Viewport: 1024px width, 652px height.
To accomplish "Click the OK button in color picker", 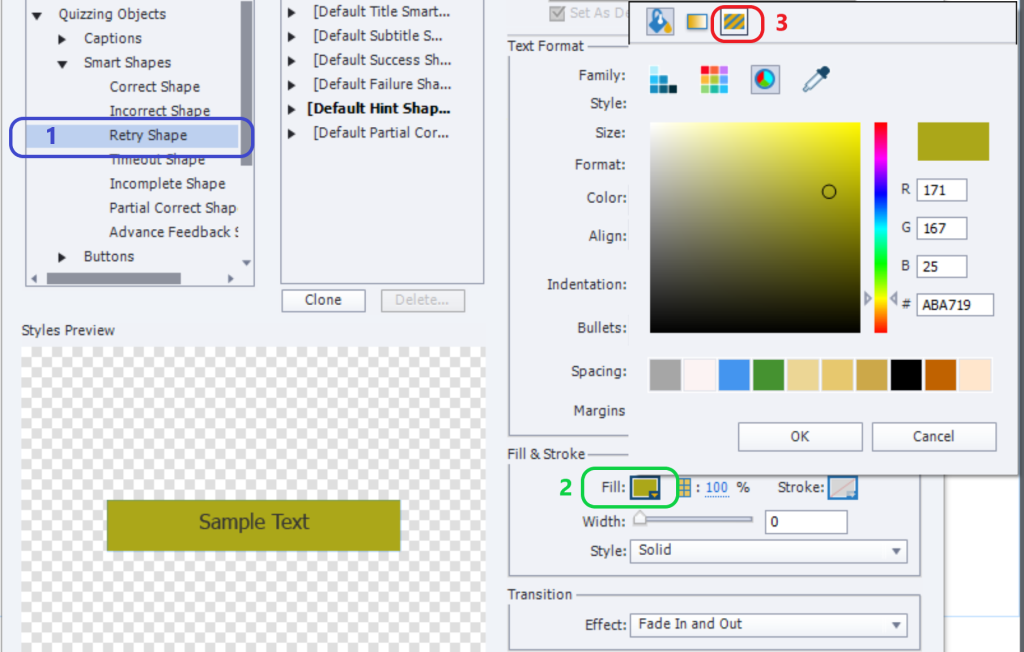I will (799, 437).
